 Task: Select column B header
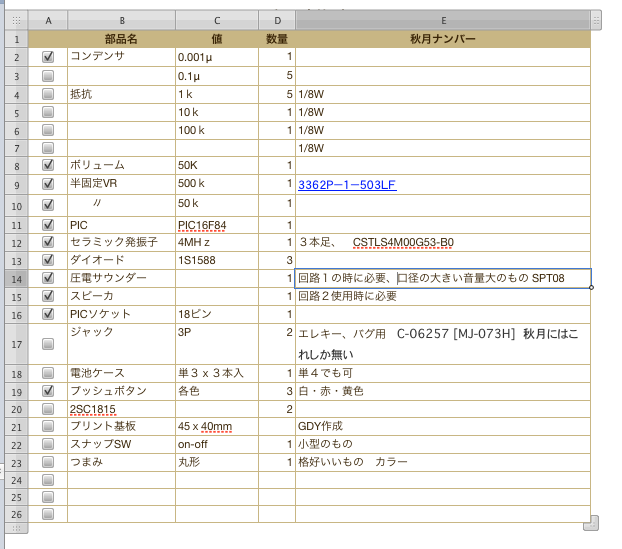pyautogui.click(x=121, y=20)
